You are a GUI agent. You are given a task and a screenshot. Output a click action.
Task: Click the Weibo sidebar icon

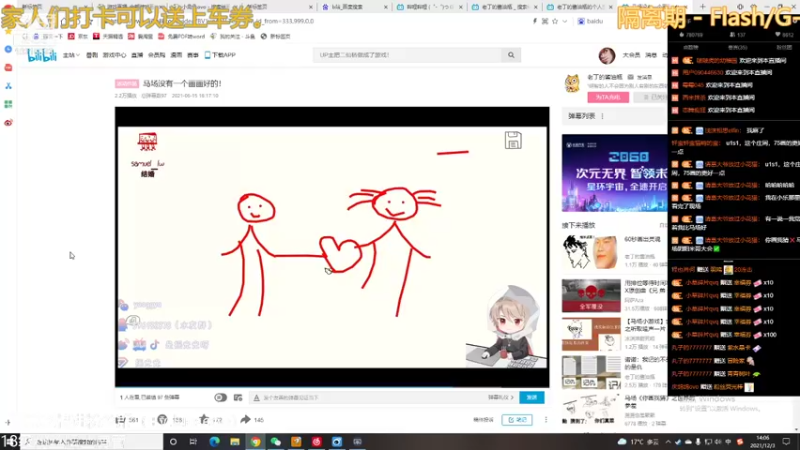click(x=8, y=122)
